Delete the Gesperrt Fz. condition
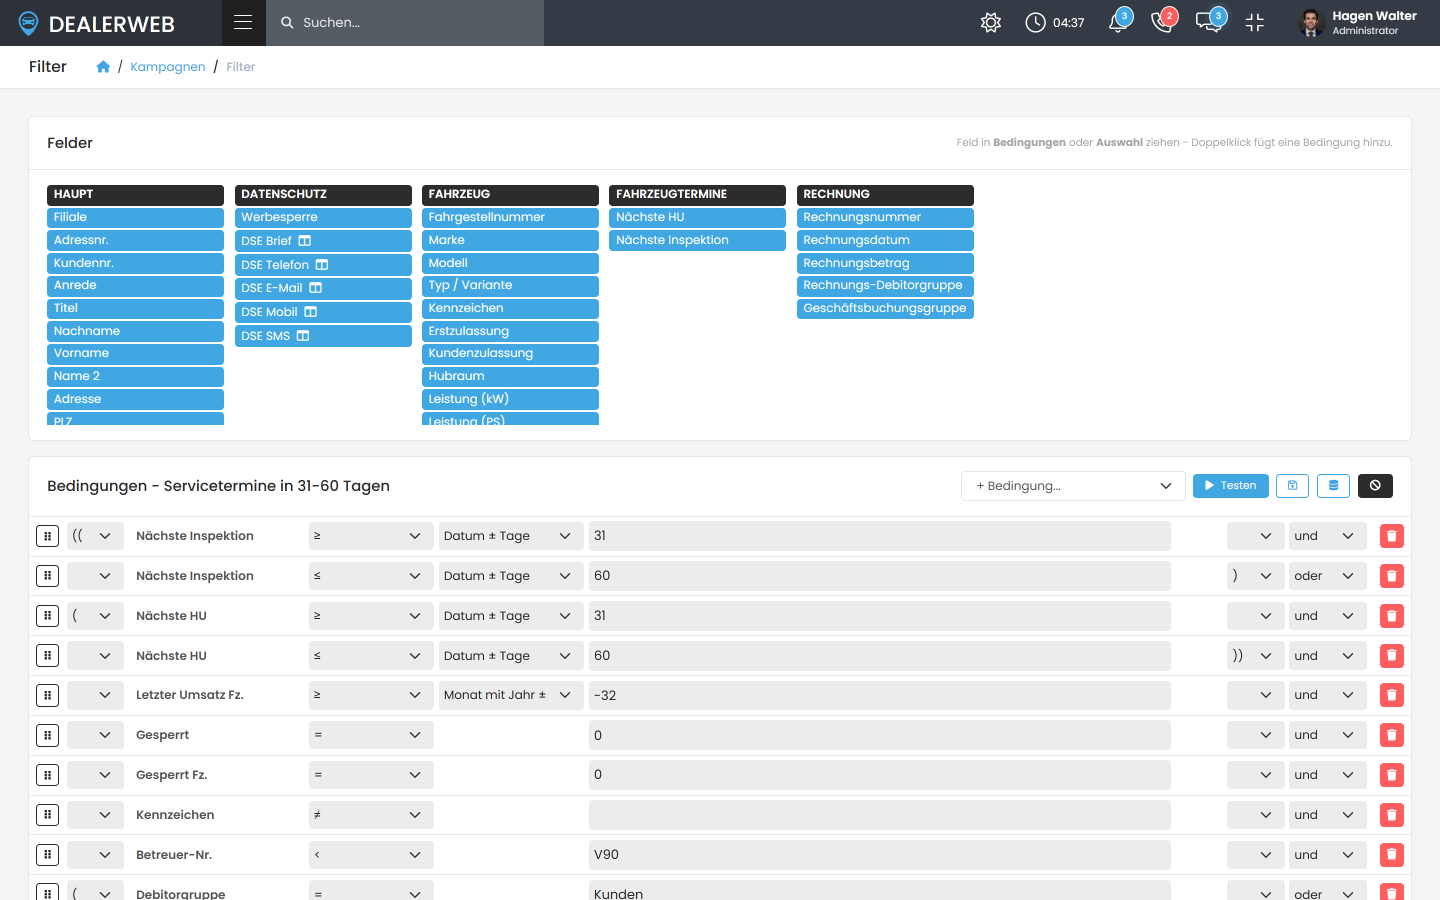Screen dimensions: 1440x900 (x=1391, y=775)
